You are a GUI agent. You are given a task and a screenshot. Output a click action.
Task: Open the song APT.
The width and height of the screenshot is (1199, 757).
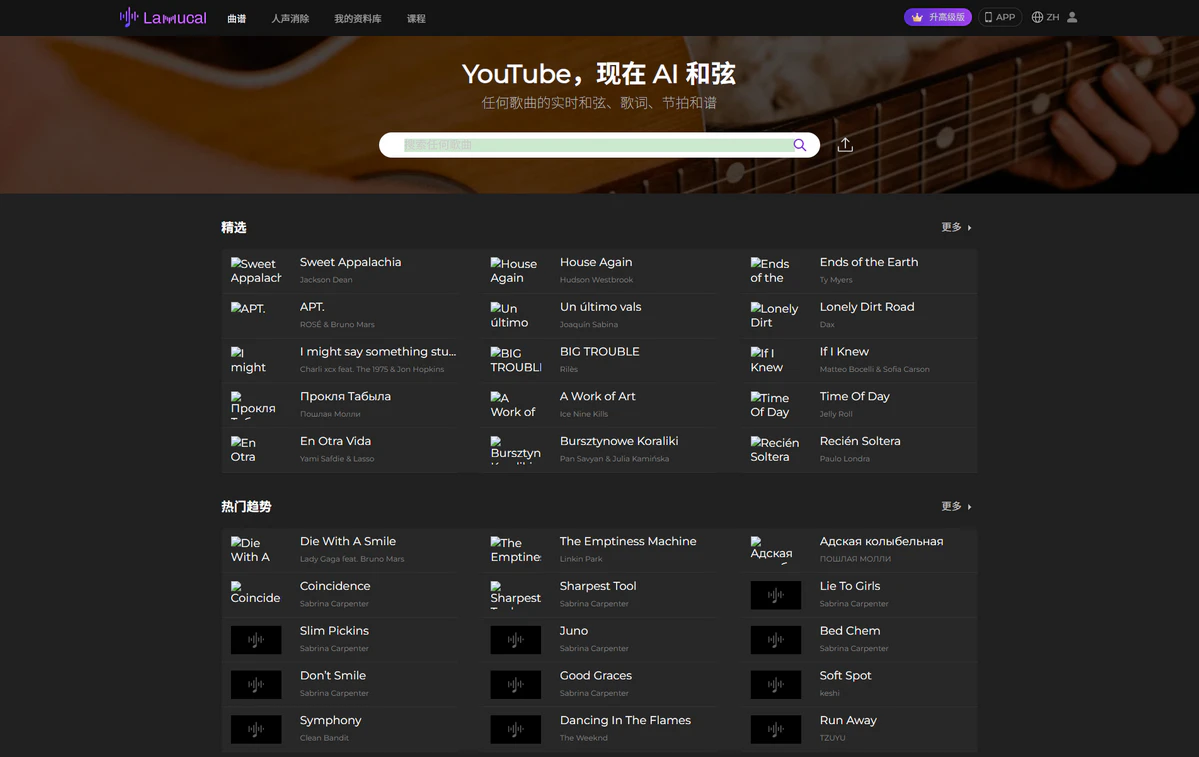pos(312,307)
